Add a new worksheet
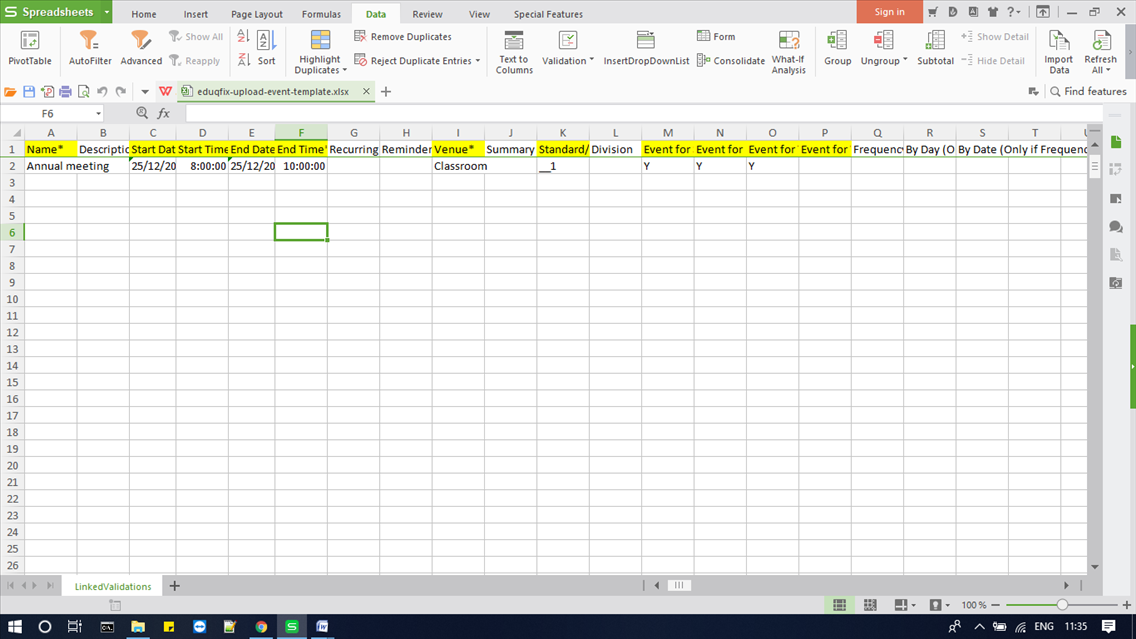Viewport: 1136px width, 639px height. click(175, 585)
